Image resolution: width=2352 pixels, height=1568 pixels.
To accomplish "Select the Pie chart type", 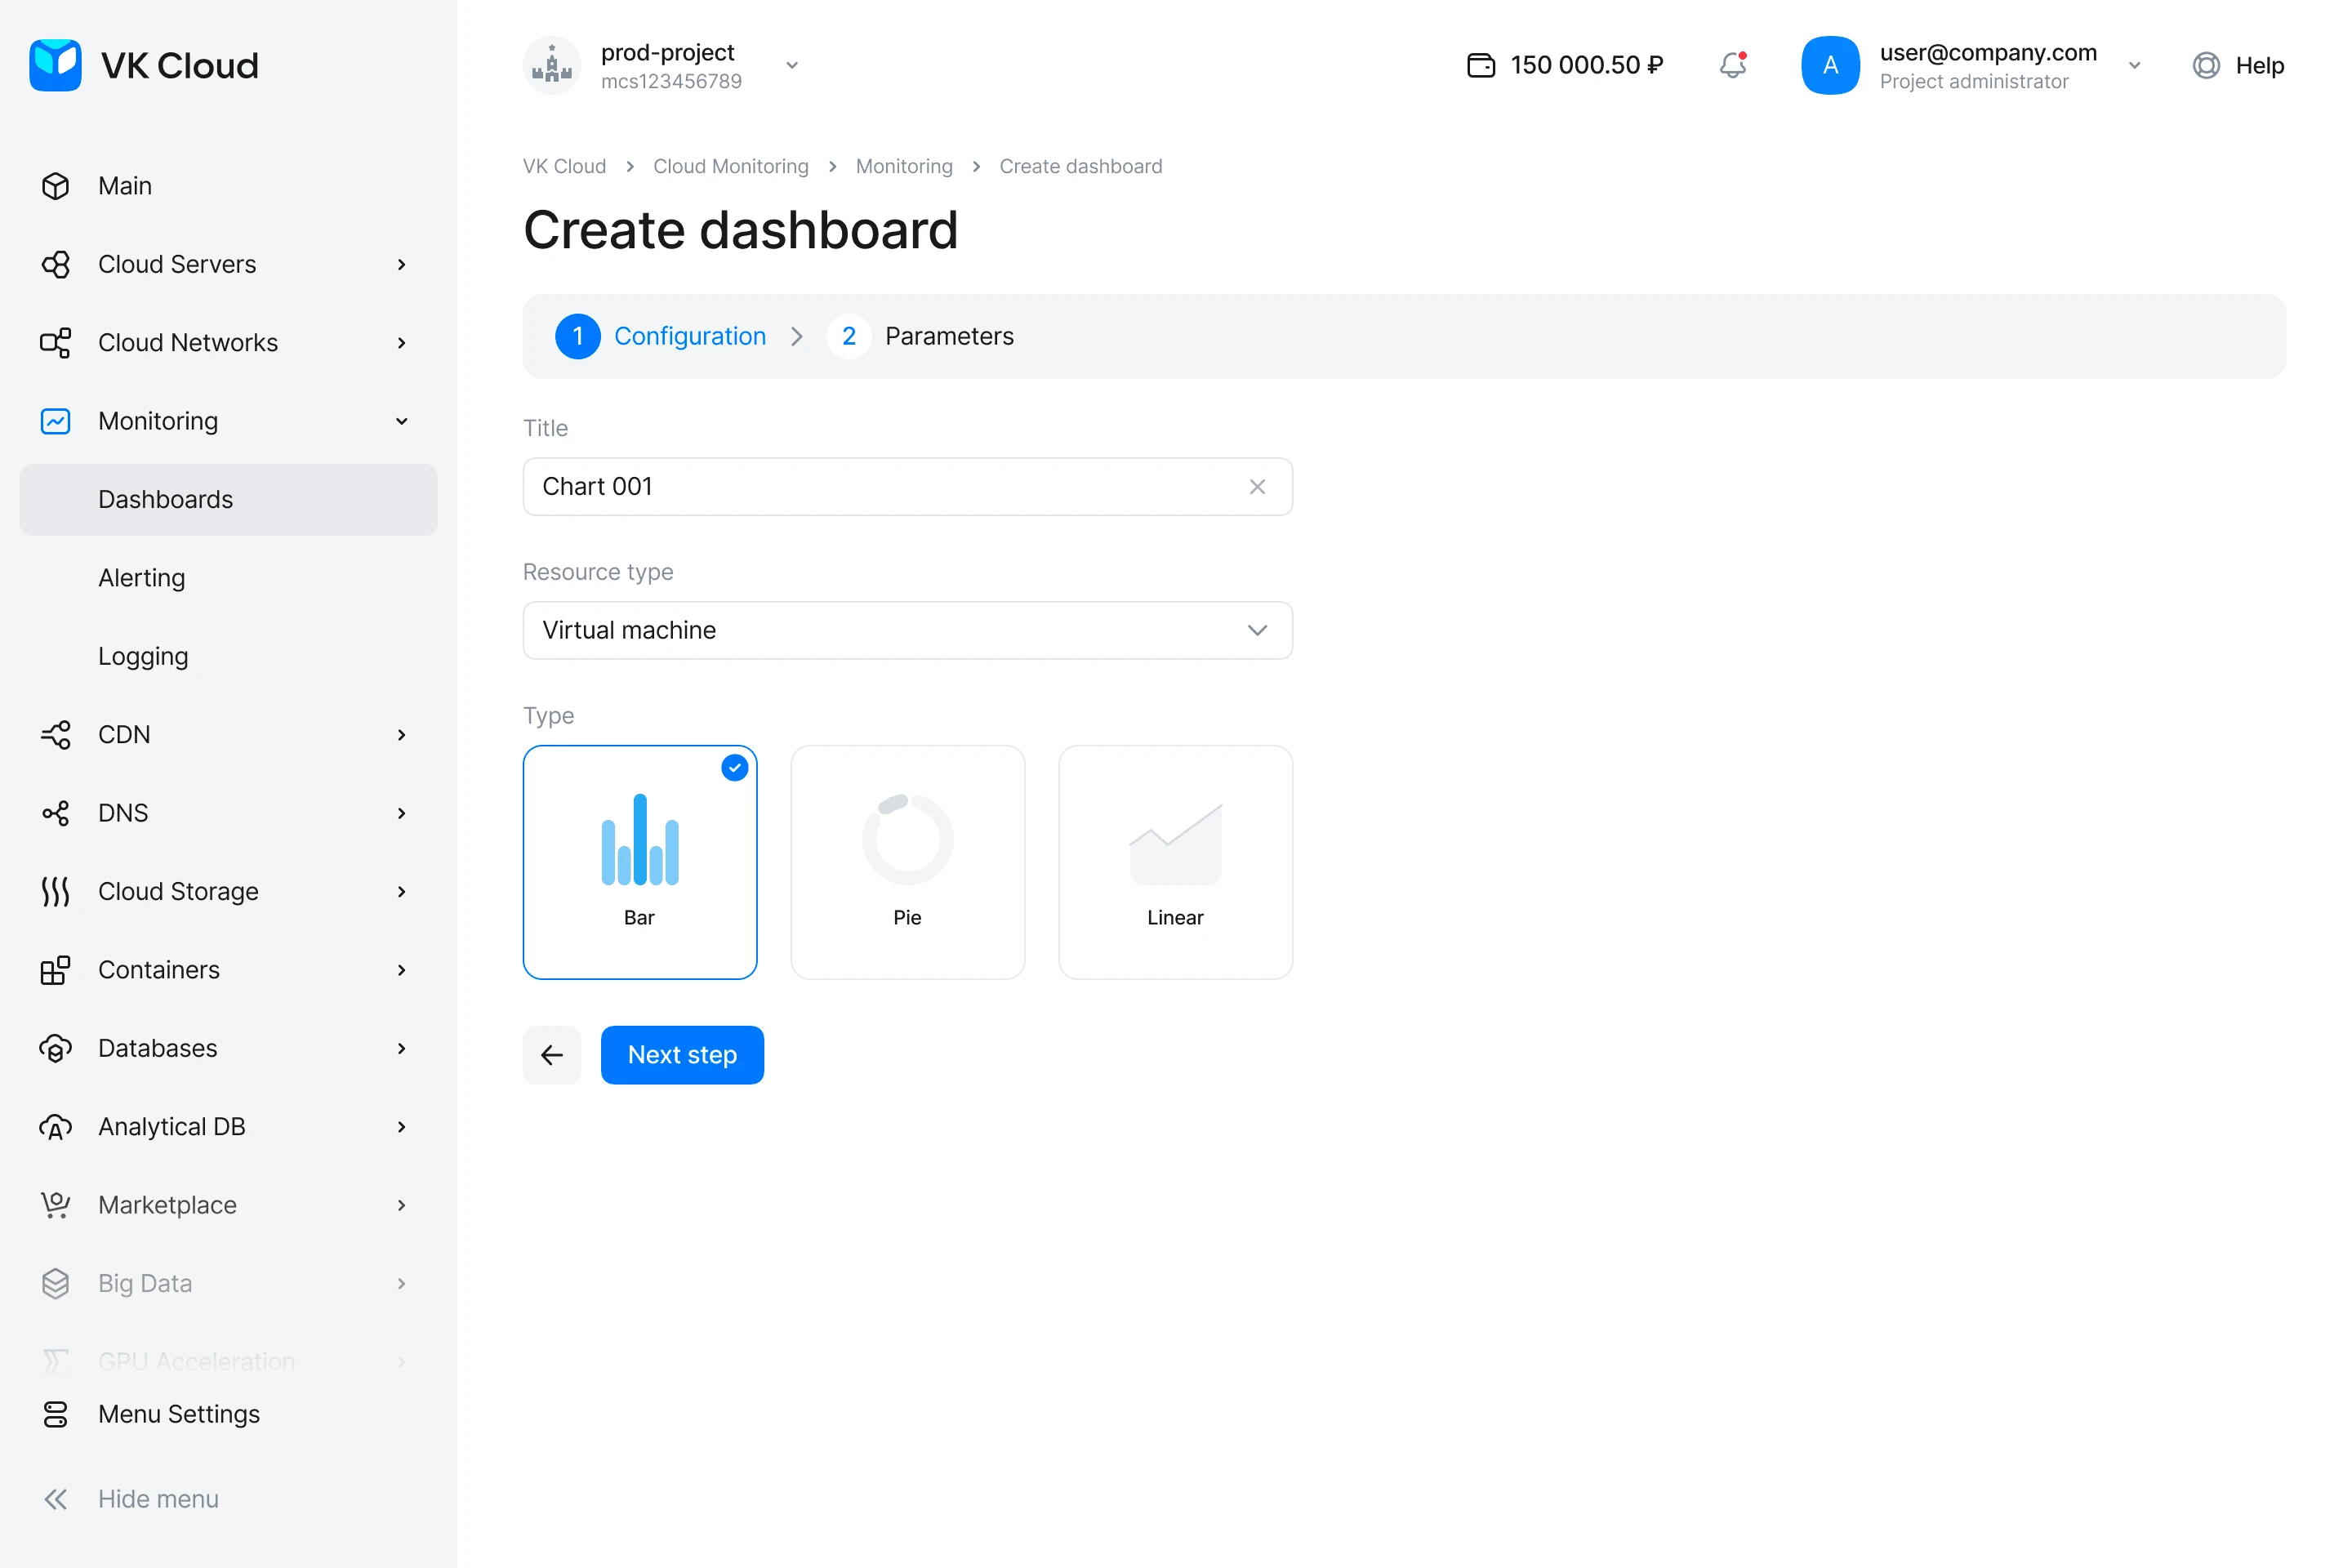I will pyautogui.click(x=907, y=861).
